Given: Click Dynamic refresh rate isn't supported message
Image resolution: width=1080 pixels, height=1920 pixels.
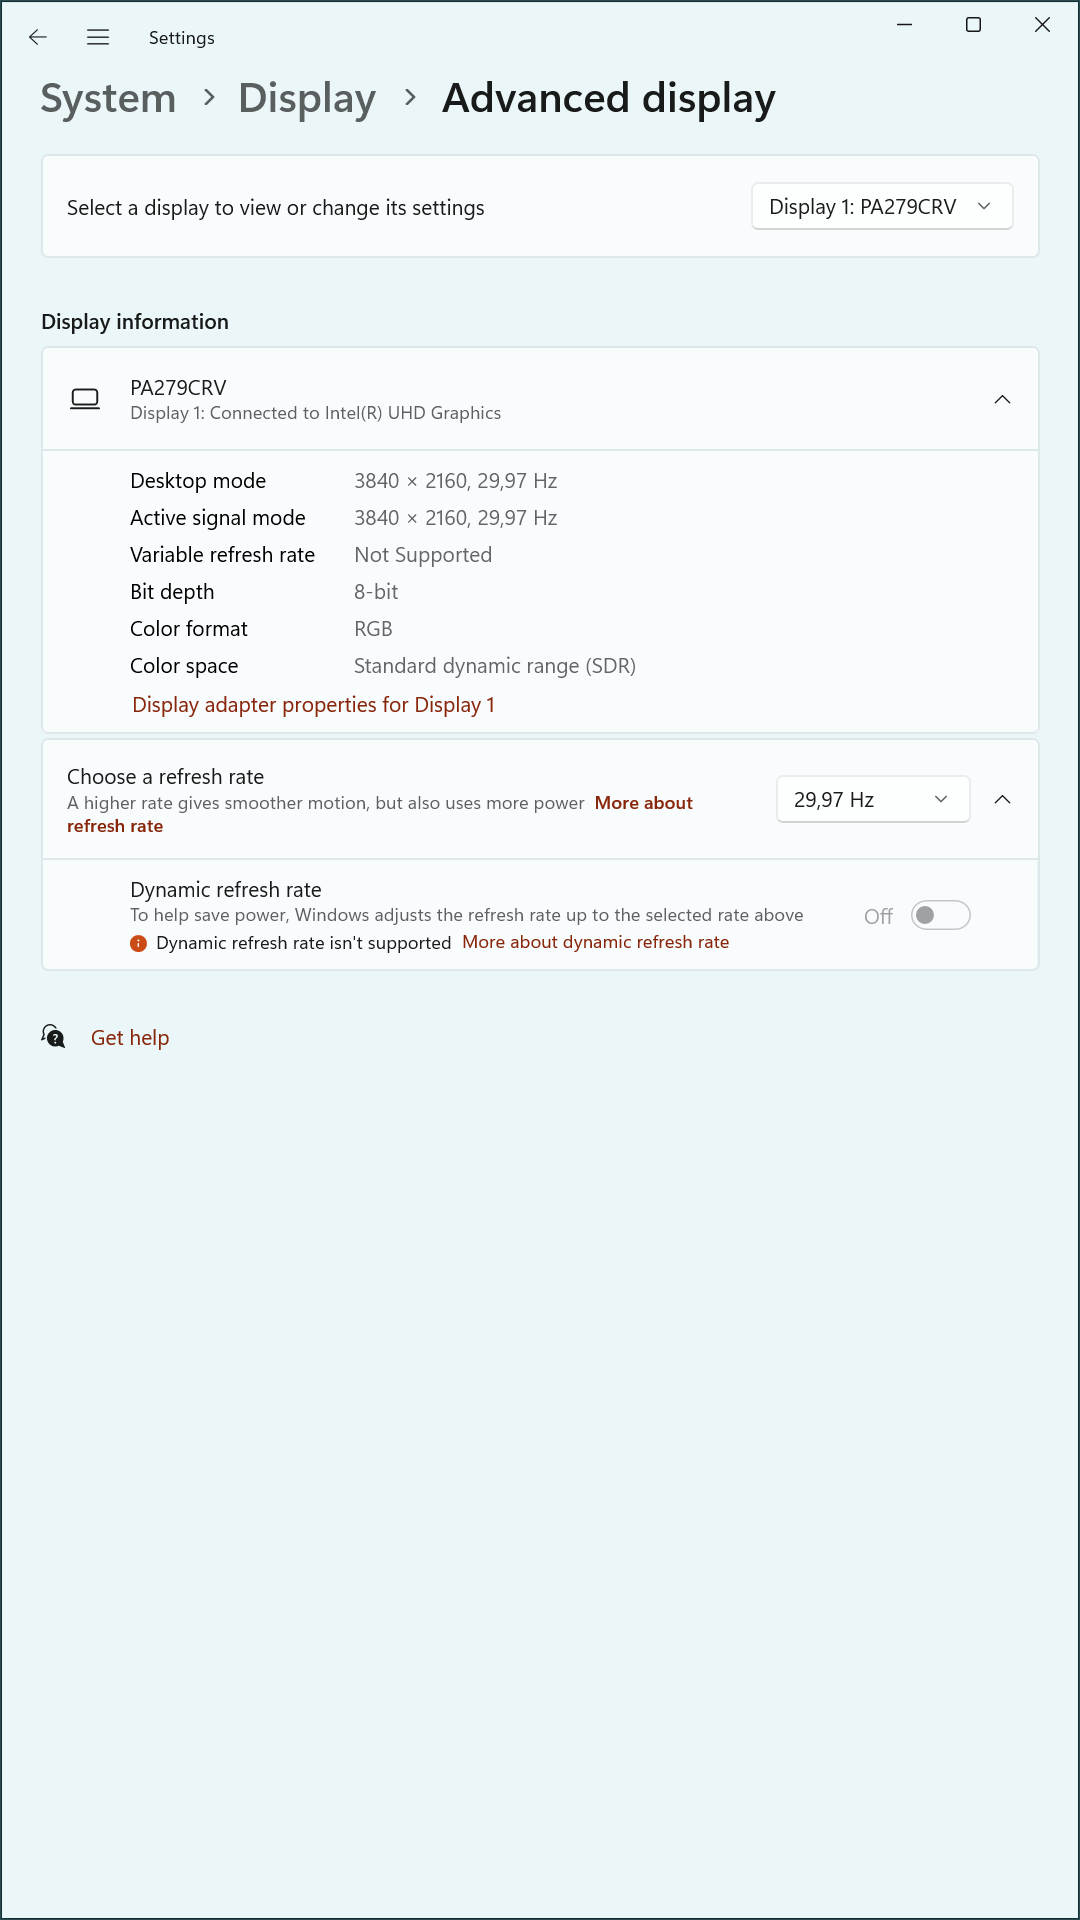Looking at the screenshot, I should (304, 943).
